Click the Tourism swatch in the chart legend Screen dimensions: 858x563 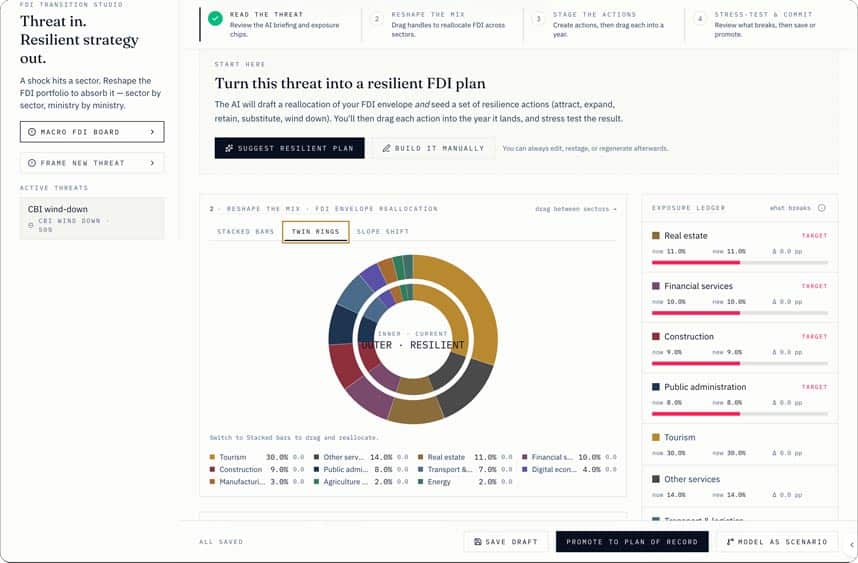[x=212, y=457]
